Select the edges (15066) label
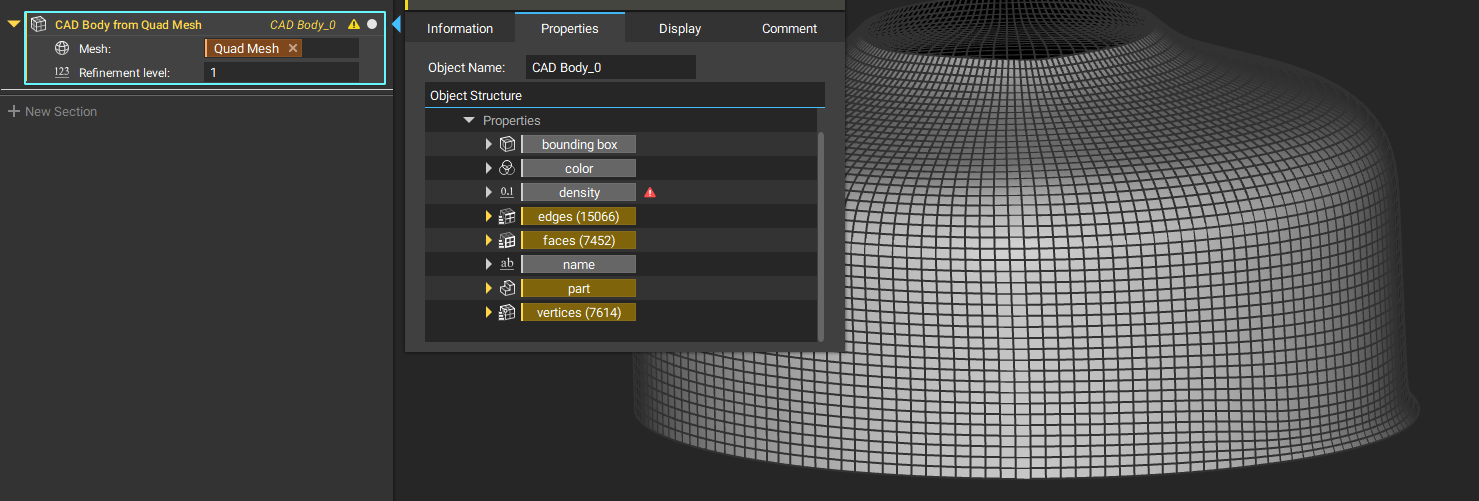The image size is (1479, 501). click(579, 216)
